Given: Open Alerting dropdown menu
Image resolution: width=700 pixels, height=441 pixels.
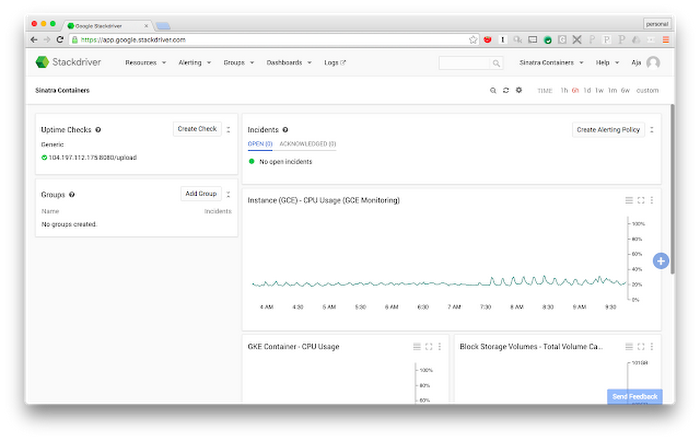Looking at the screenshot, I should coord(195,62).
